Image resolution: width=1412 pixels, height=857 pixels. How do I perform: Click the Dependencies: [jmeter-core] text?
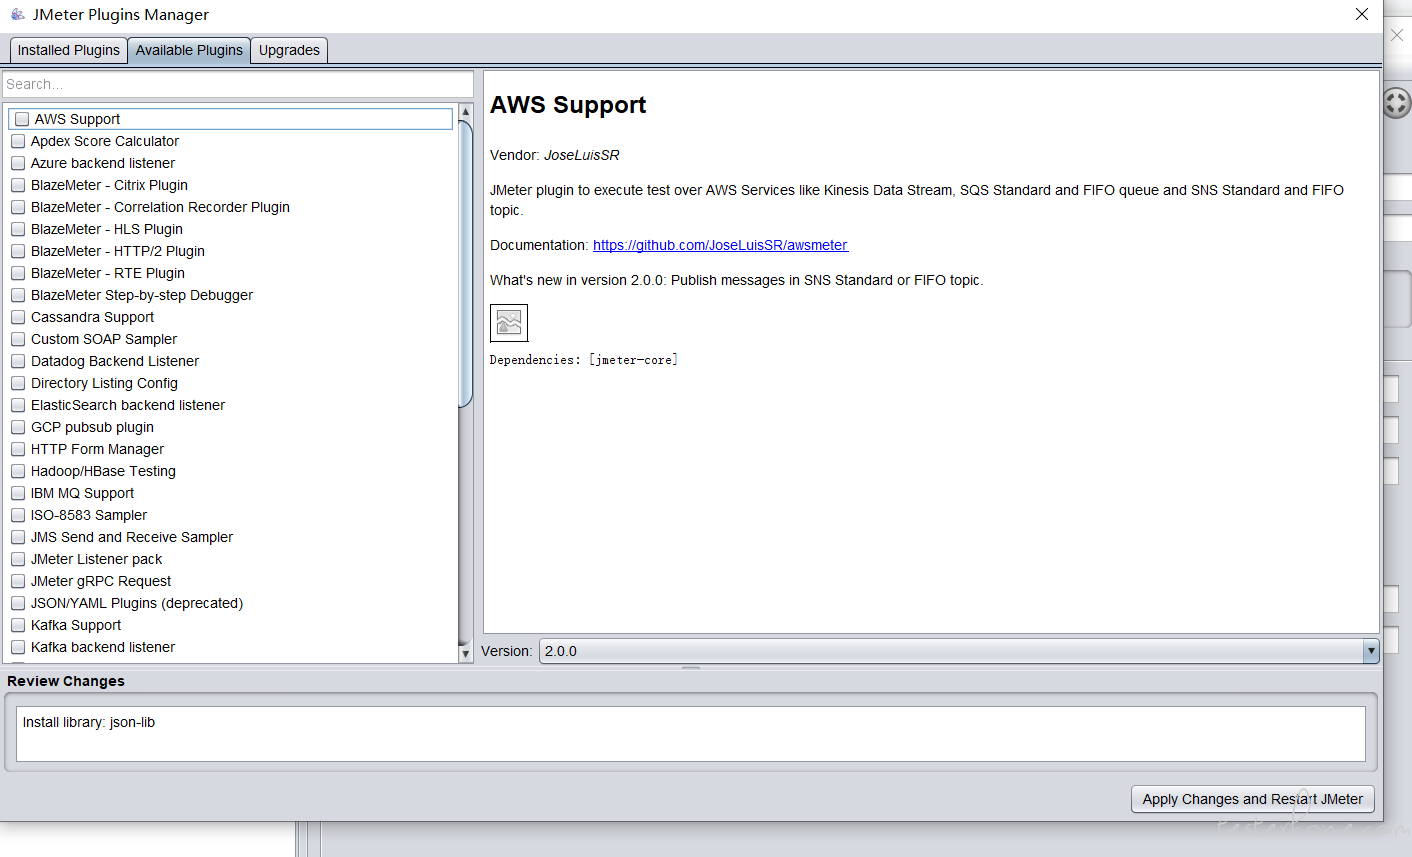584,360
